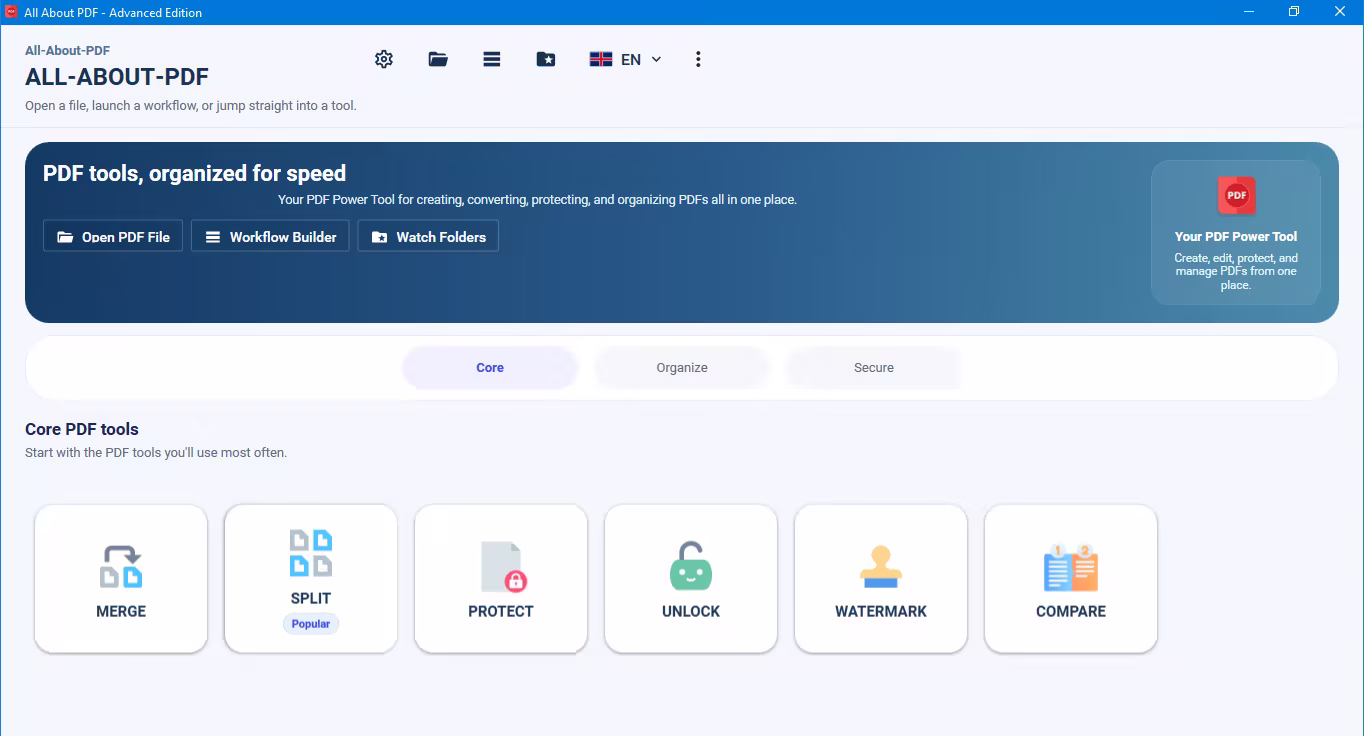Click the Your PDF Power Tool card

tap(1236, 232)
